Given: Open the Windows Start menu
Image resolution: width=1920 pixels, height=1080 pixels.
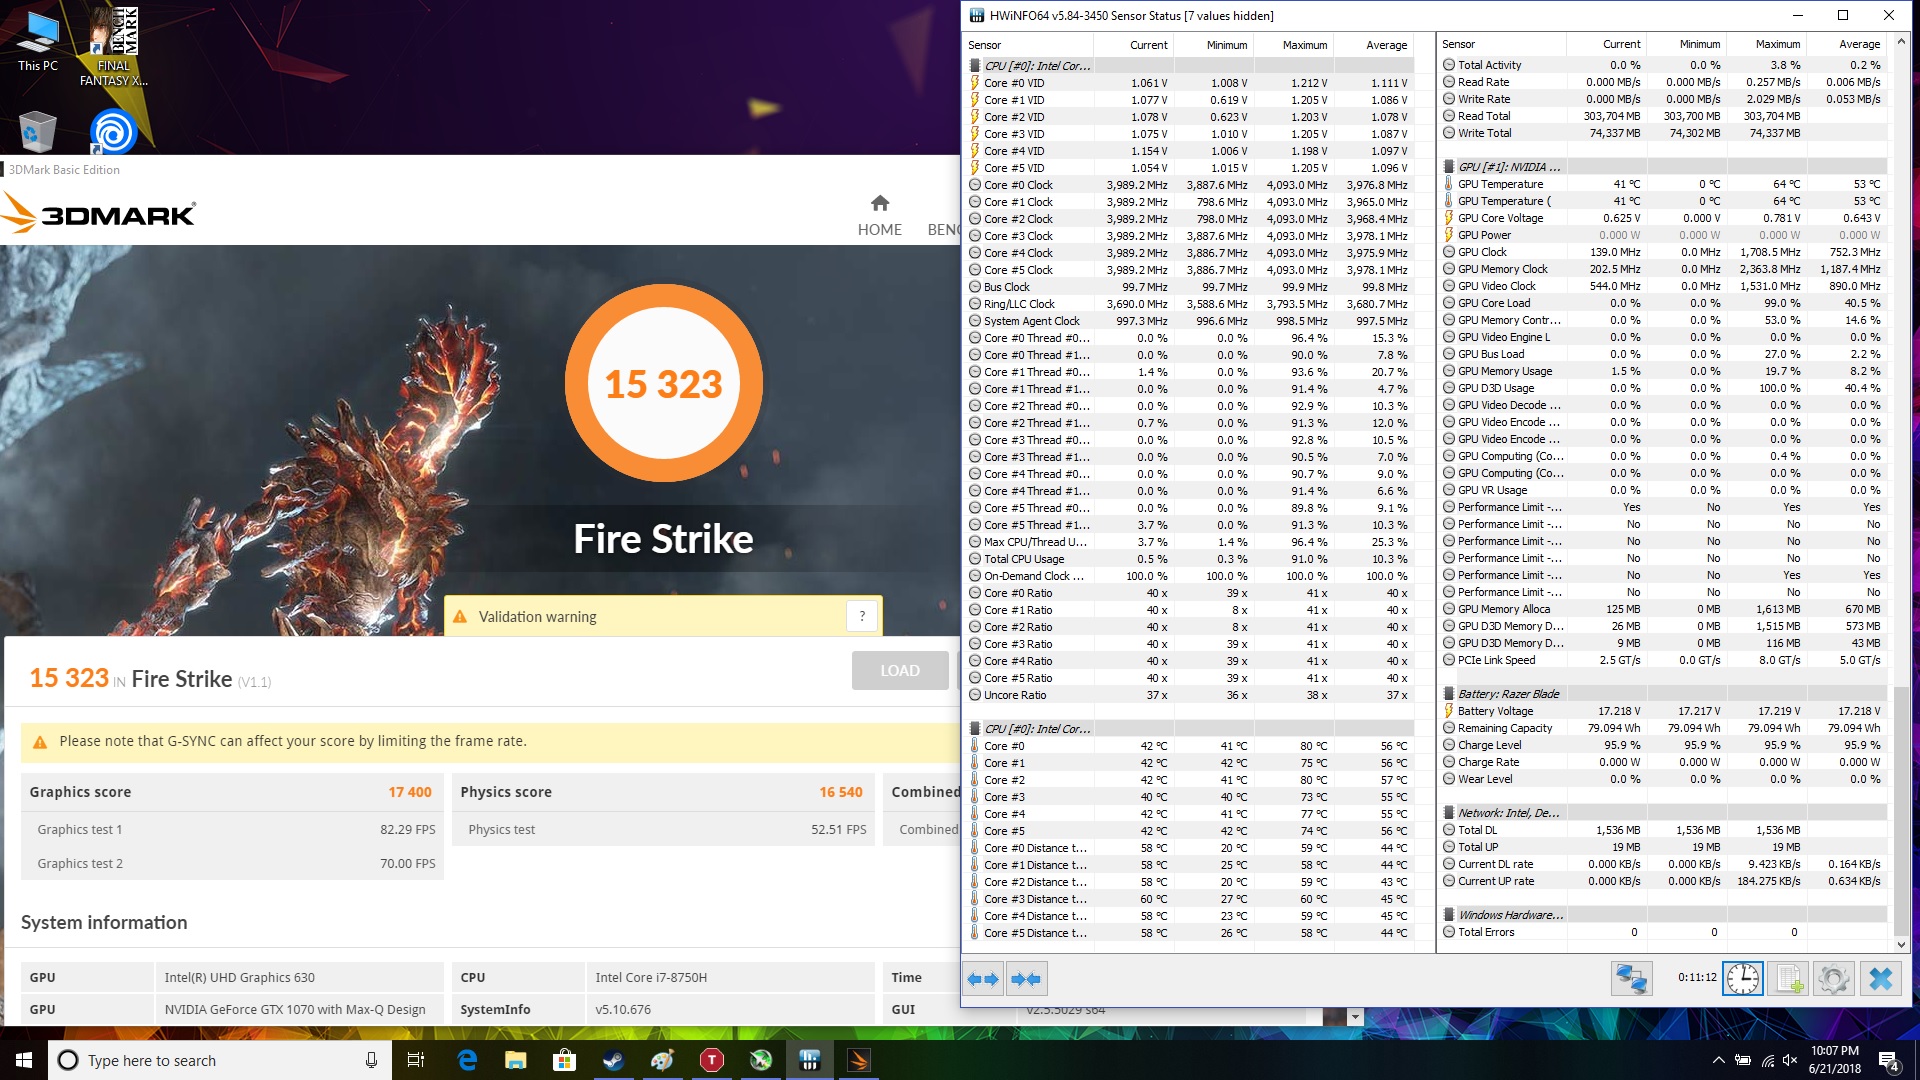Looking at the screenshot, I should 24,1060.
